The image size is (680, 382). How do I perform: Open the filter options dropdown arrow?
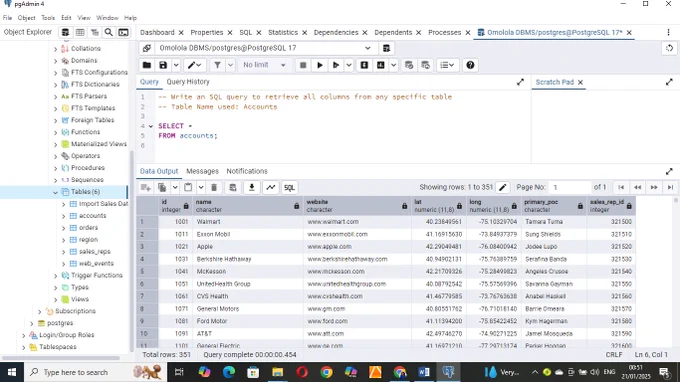(230, 65)
